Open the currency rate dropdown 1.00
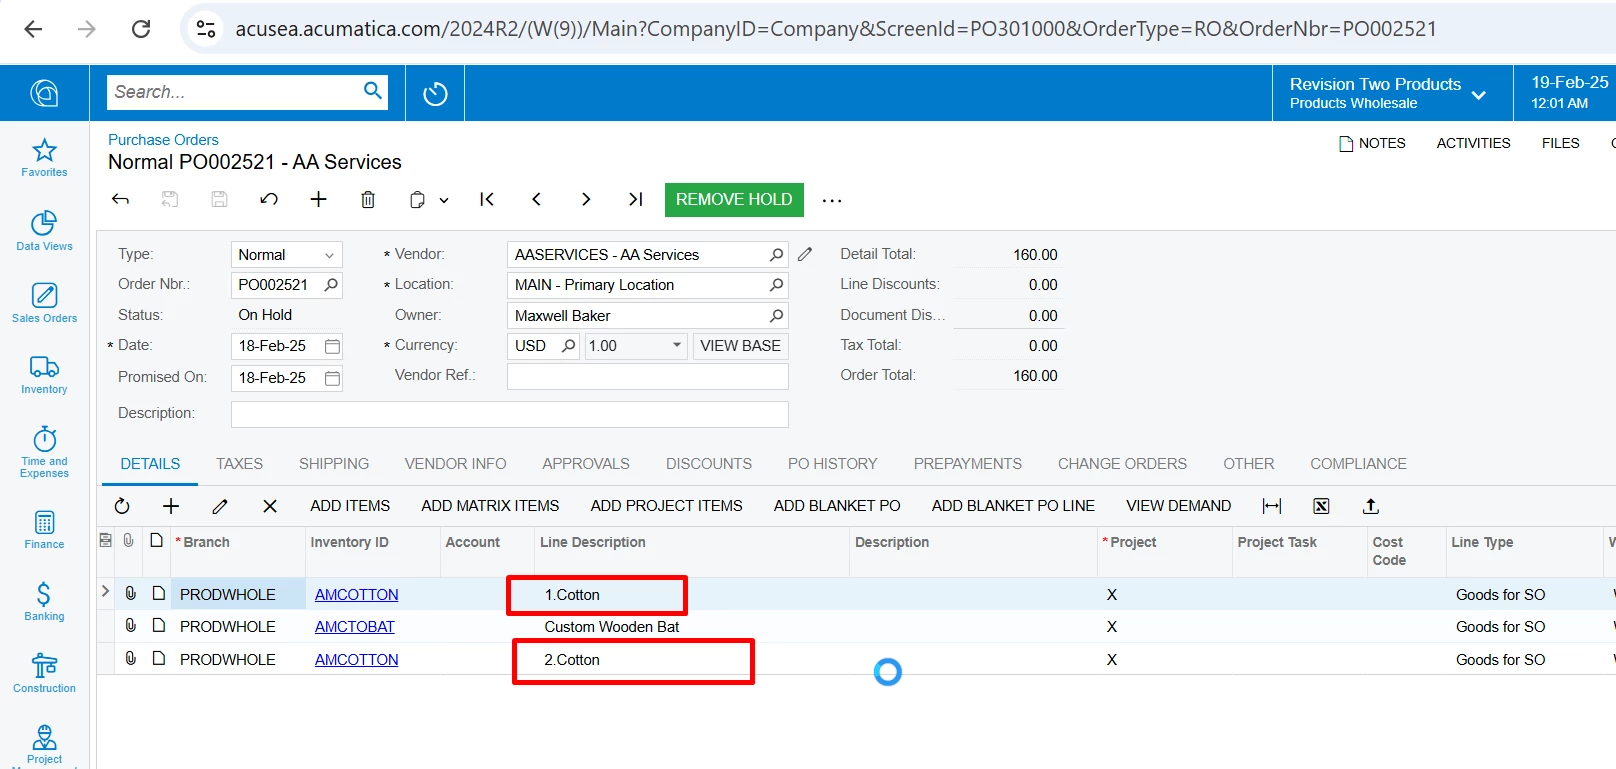The width and height of the screenshot is (1616, 769). (x=677, y=345)
